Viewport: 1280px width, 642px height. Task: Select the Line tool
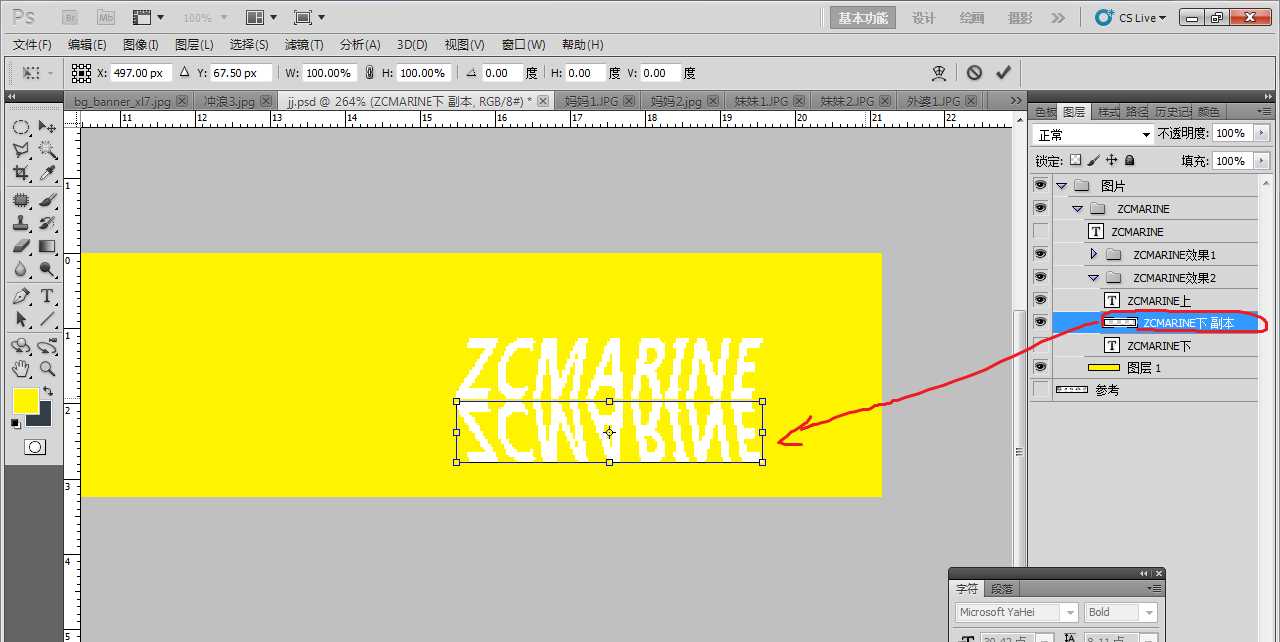[47, 320]
